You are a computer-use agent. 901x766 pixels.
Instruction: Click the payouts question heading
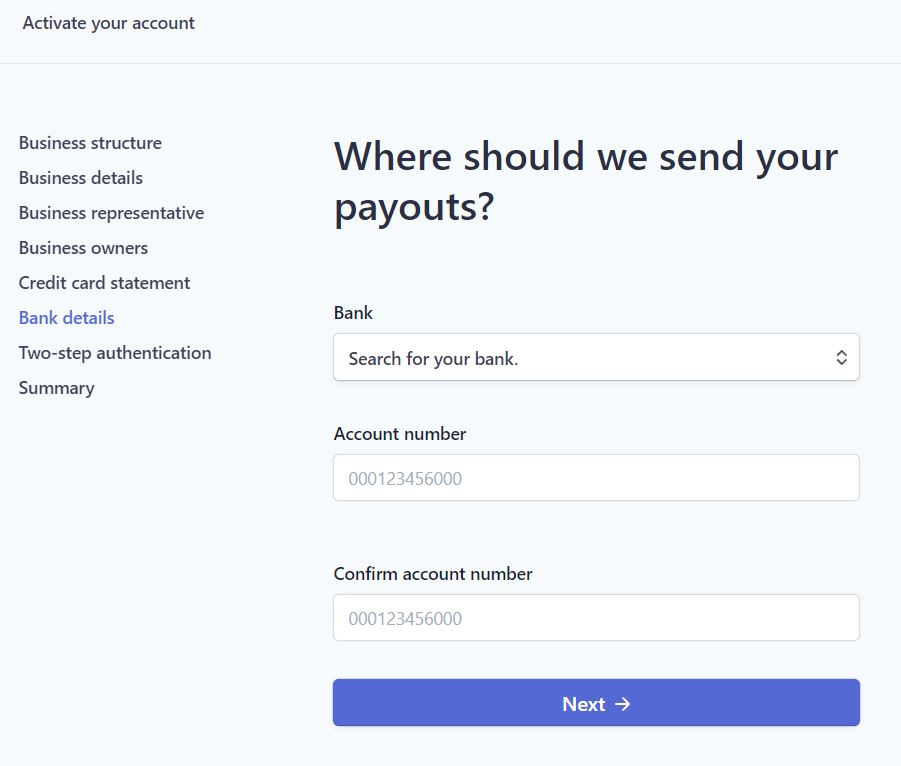[586, 182]
